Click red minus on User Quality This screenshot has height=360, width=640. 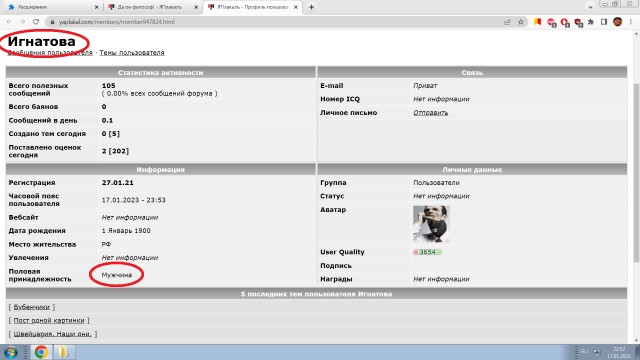click(416, 252)
